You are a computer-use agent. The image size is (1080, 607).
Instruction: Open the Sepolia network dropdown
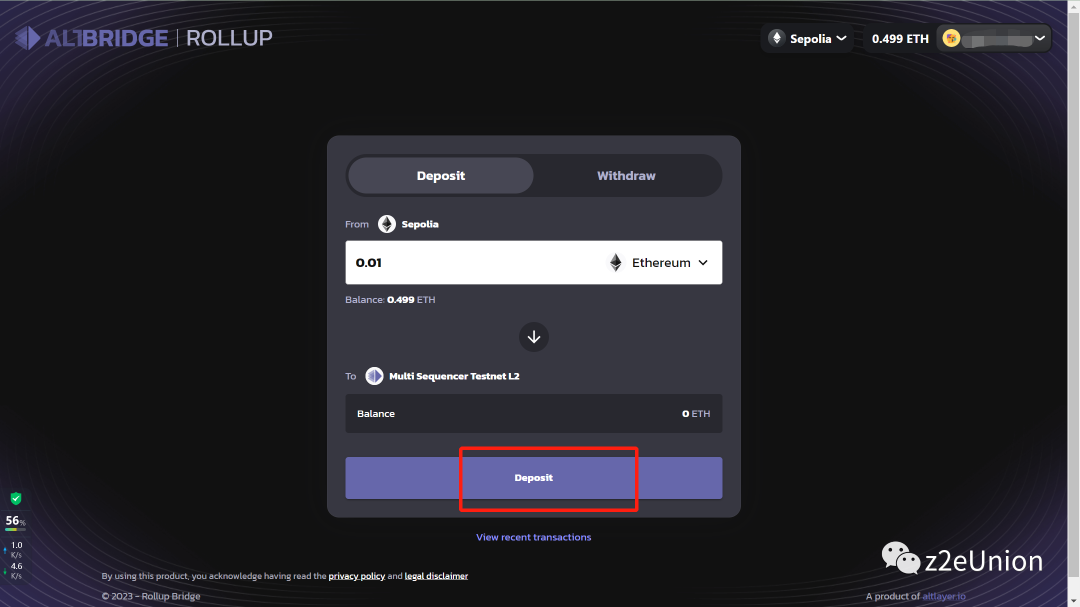(x=808, y=38)
